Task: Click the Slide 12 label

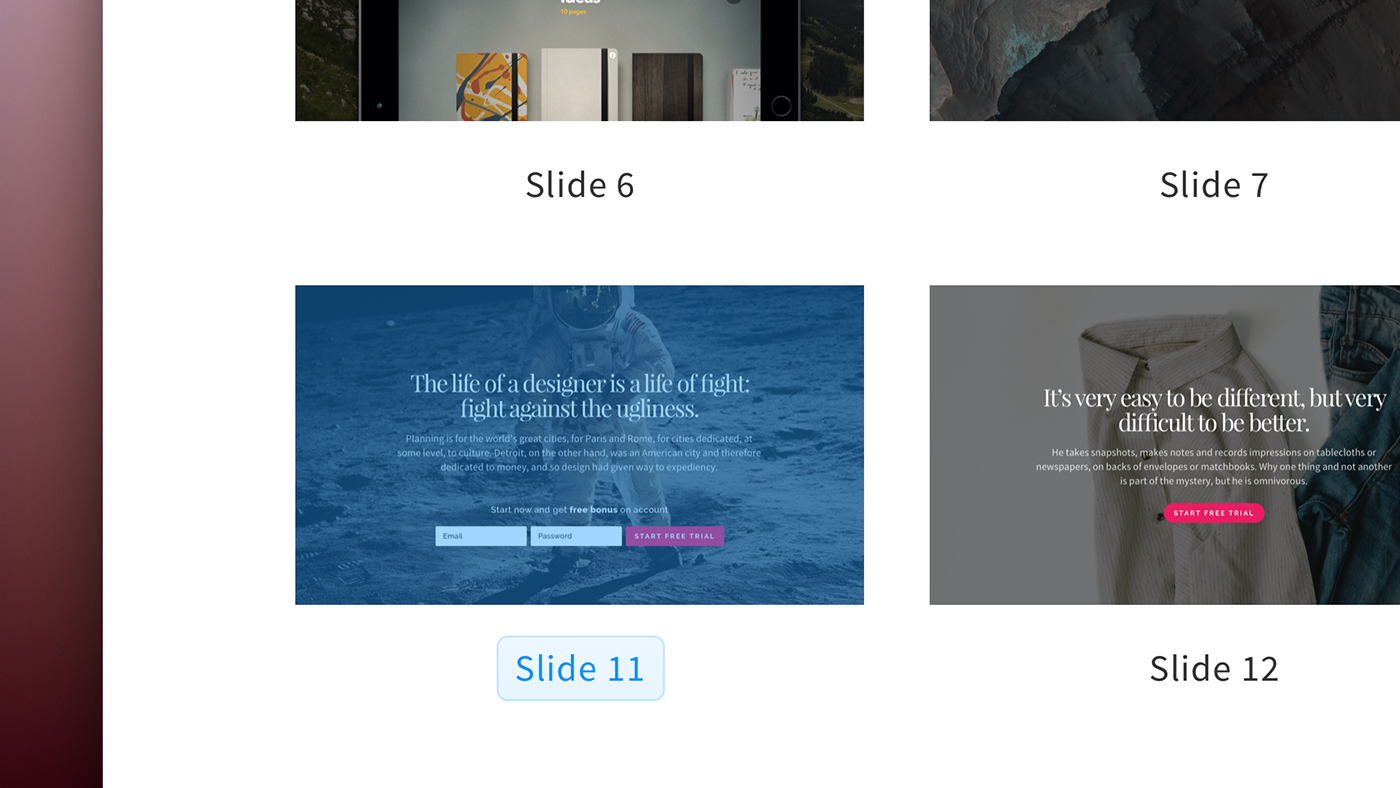Action: [x=1214, y=668]
